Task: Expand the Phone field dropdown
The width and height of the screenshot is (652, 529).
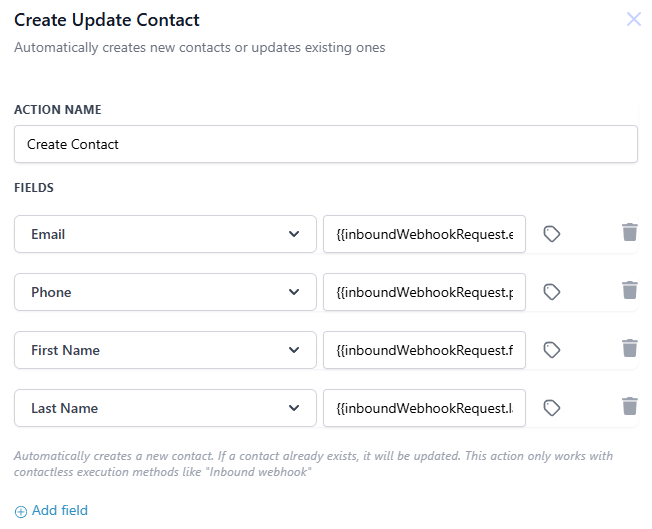Action: pyautogui.click(x=165, y=292)
